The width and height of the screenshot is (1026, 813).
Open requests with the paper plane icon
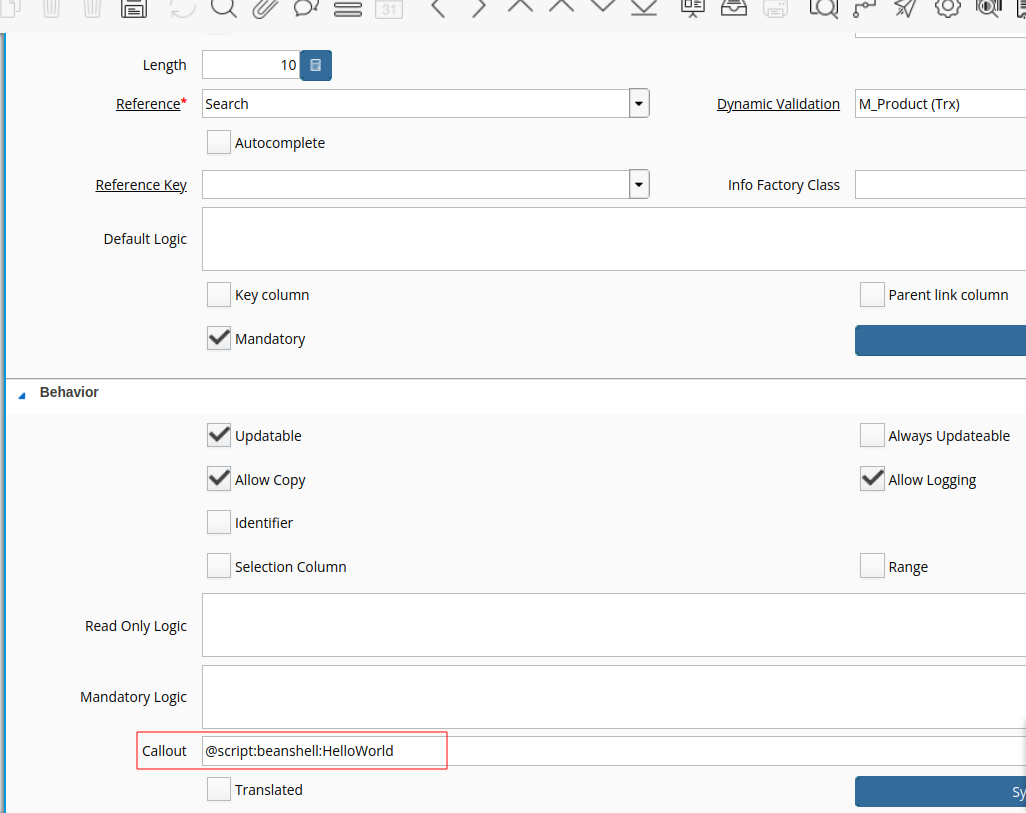click(x=906, y=8)
